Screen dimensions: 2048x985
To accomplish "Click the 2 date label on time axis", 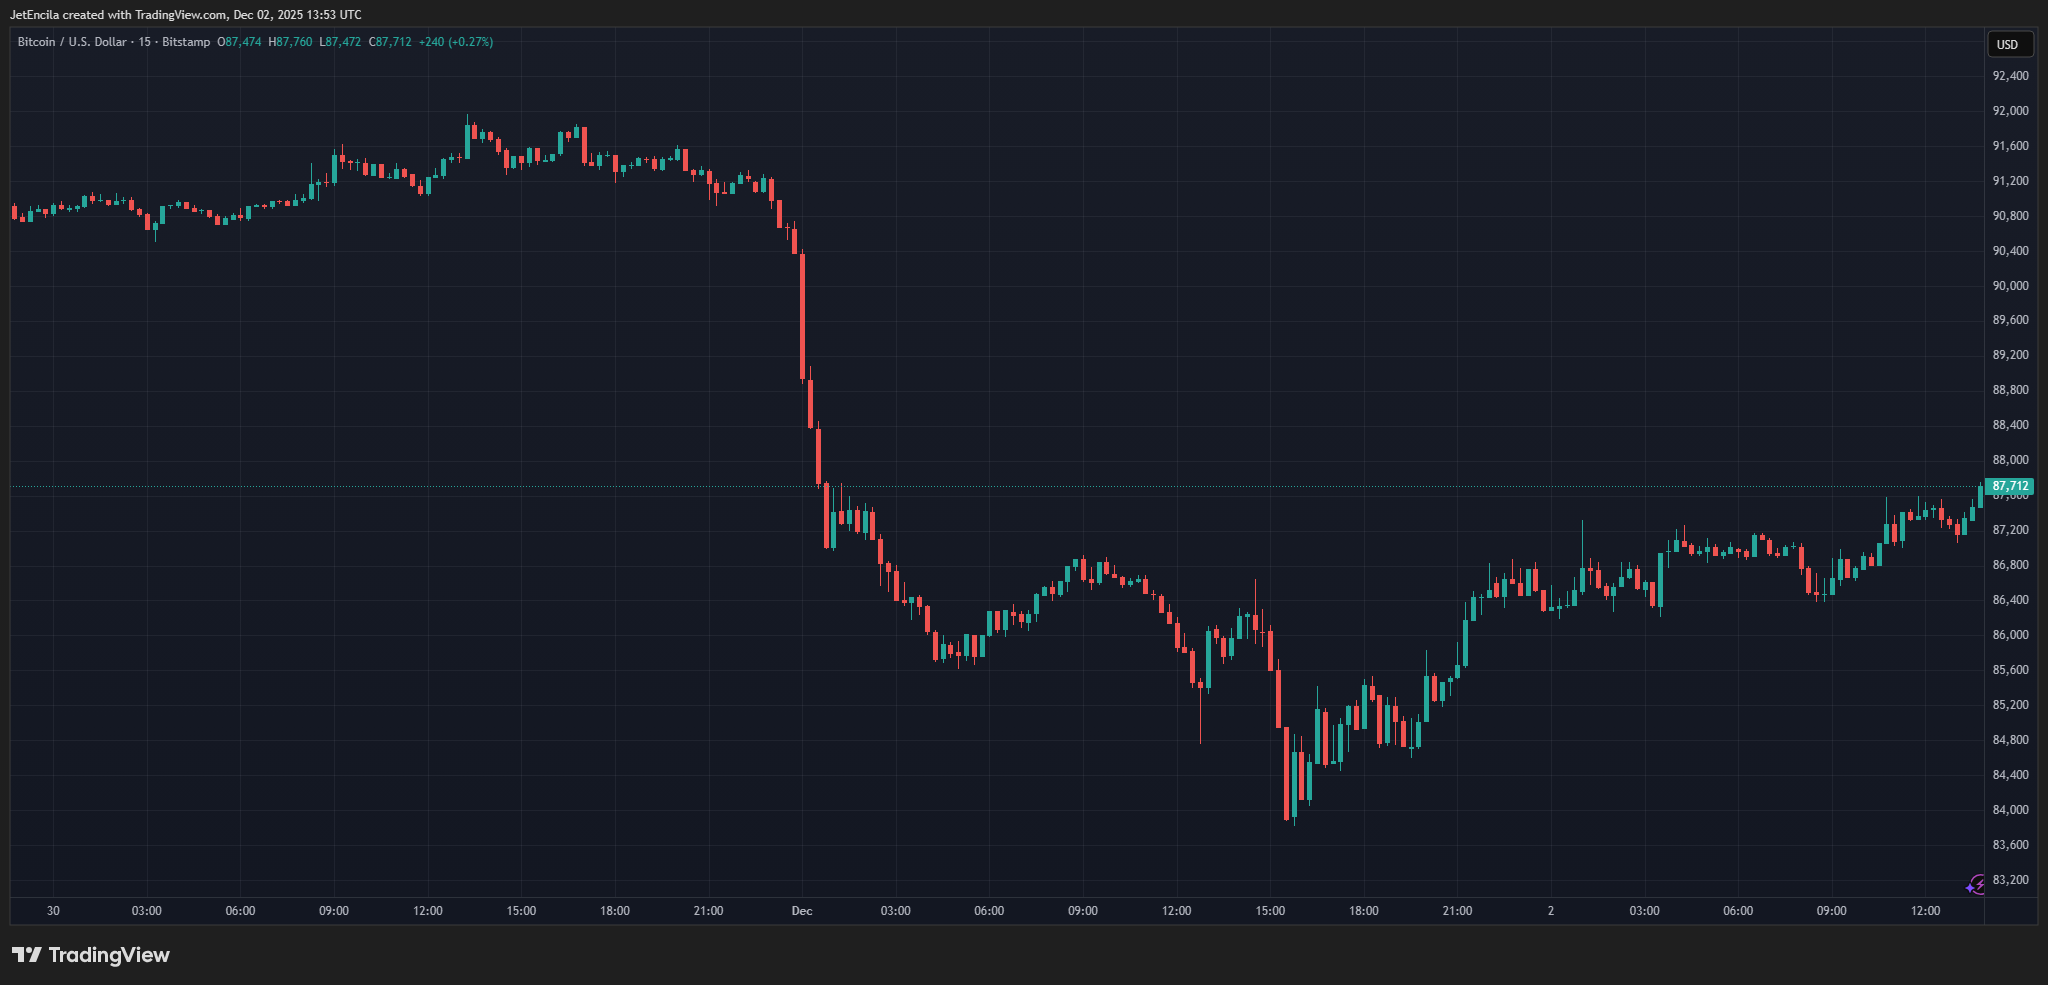I will 1551,911.
